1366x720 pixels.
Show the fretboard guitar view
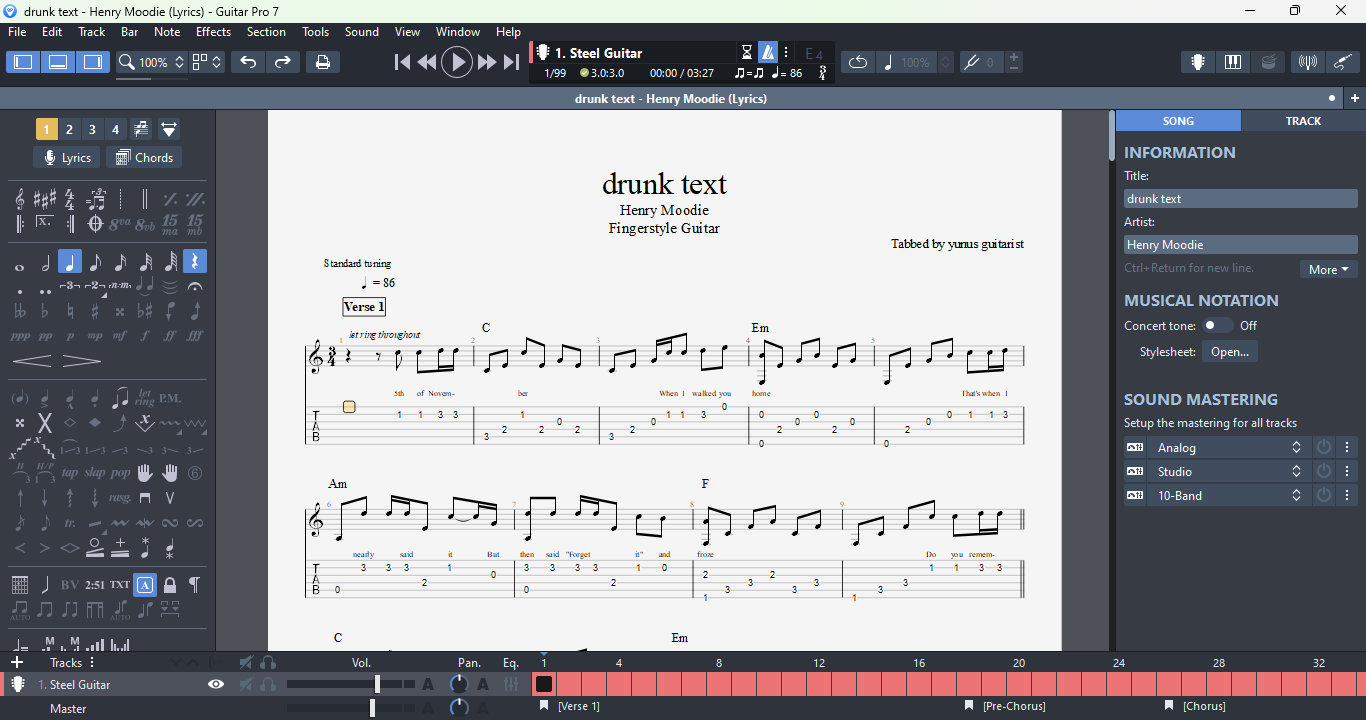point(1198,62)
